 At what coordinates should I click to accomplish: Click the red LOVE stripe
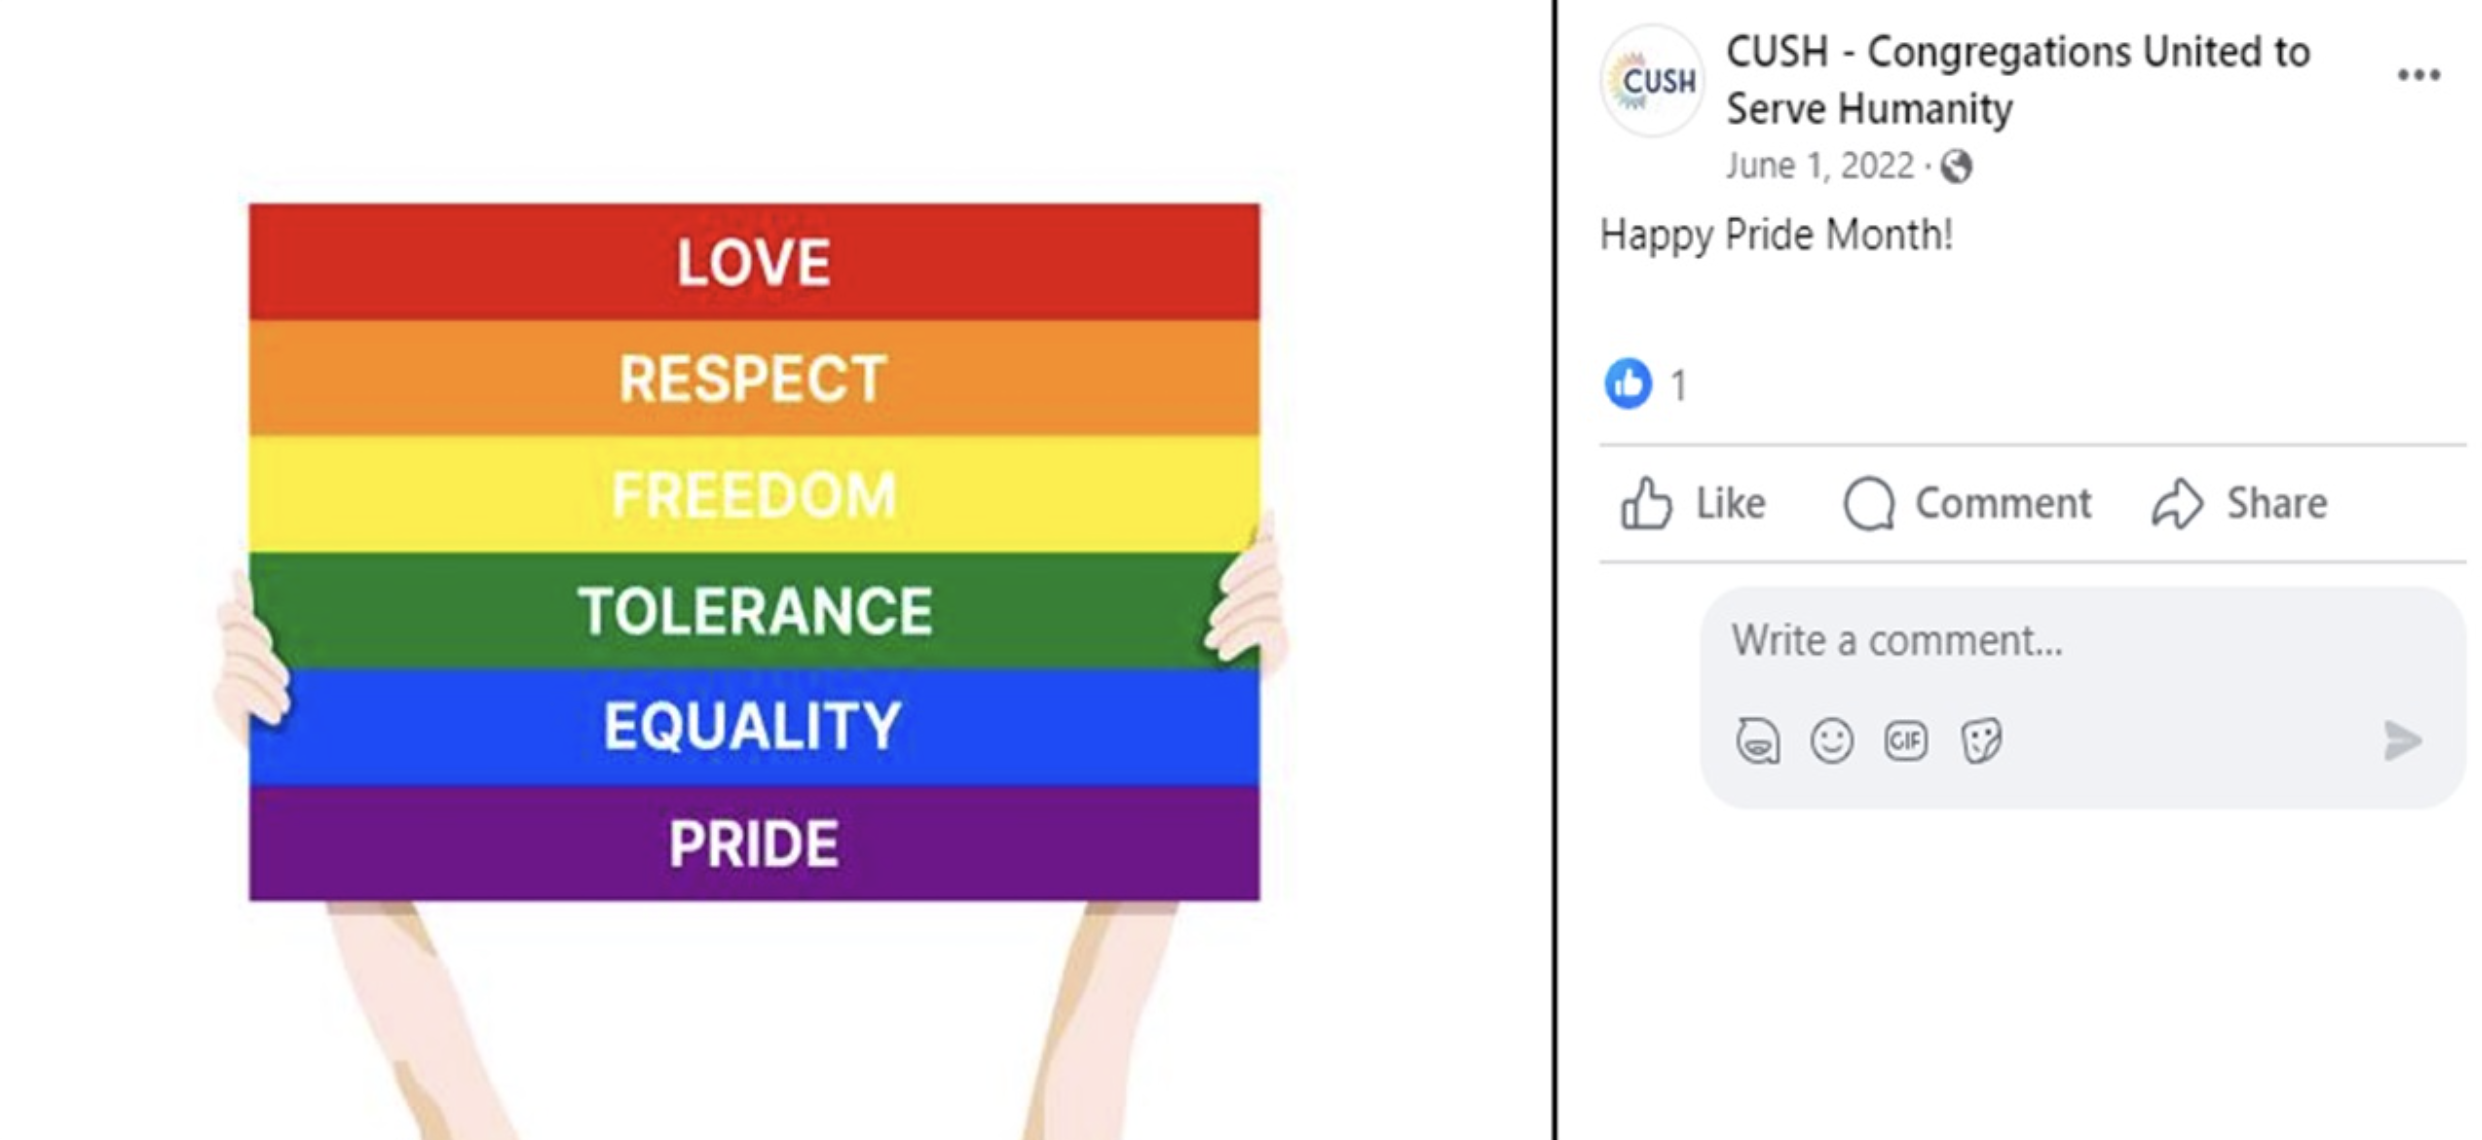pos(754,262)
